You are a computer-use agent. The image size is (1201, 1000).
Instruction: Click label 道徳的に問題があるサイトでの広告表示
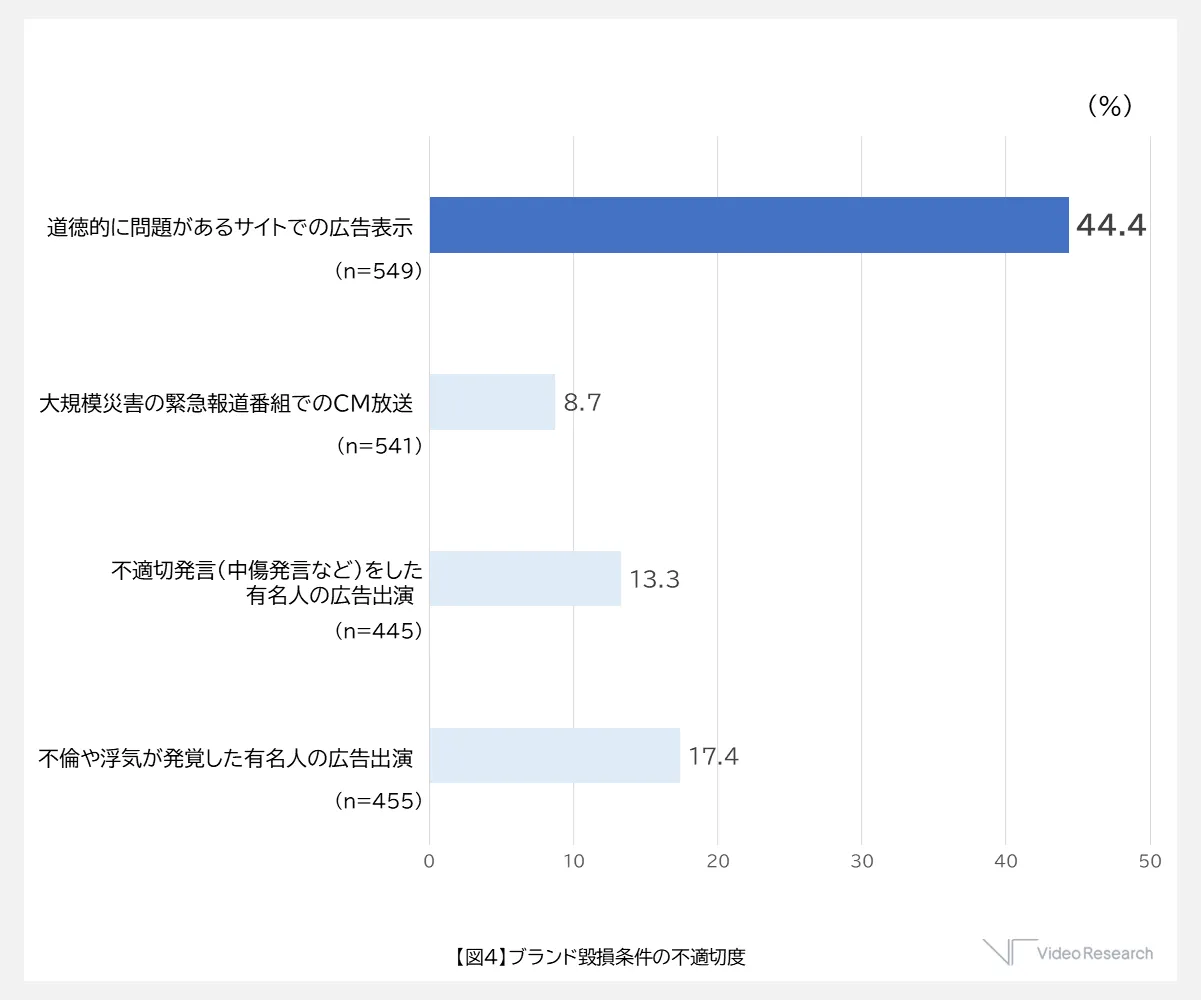click(x=230, y=227)
